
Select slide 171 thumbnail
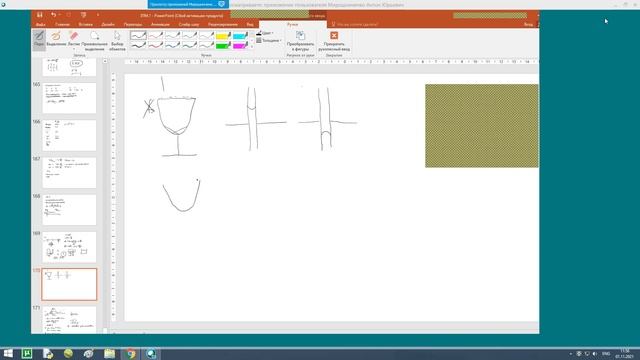click(x=69, y=320)
